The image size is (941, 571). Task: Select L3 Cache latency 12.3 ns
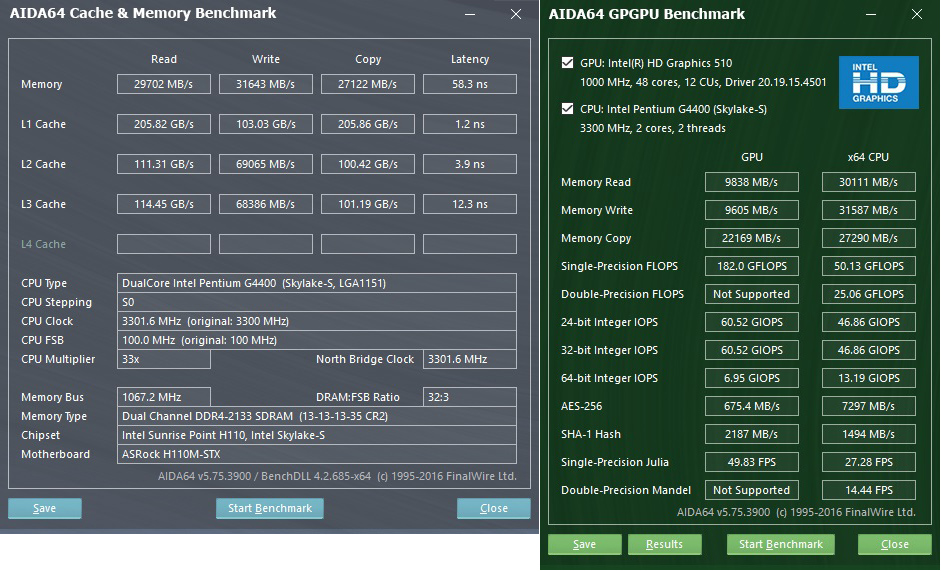[x=470, y=204]
